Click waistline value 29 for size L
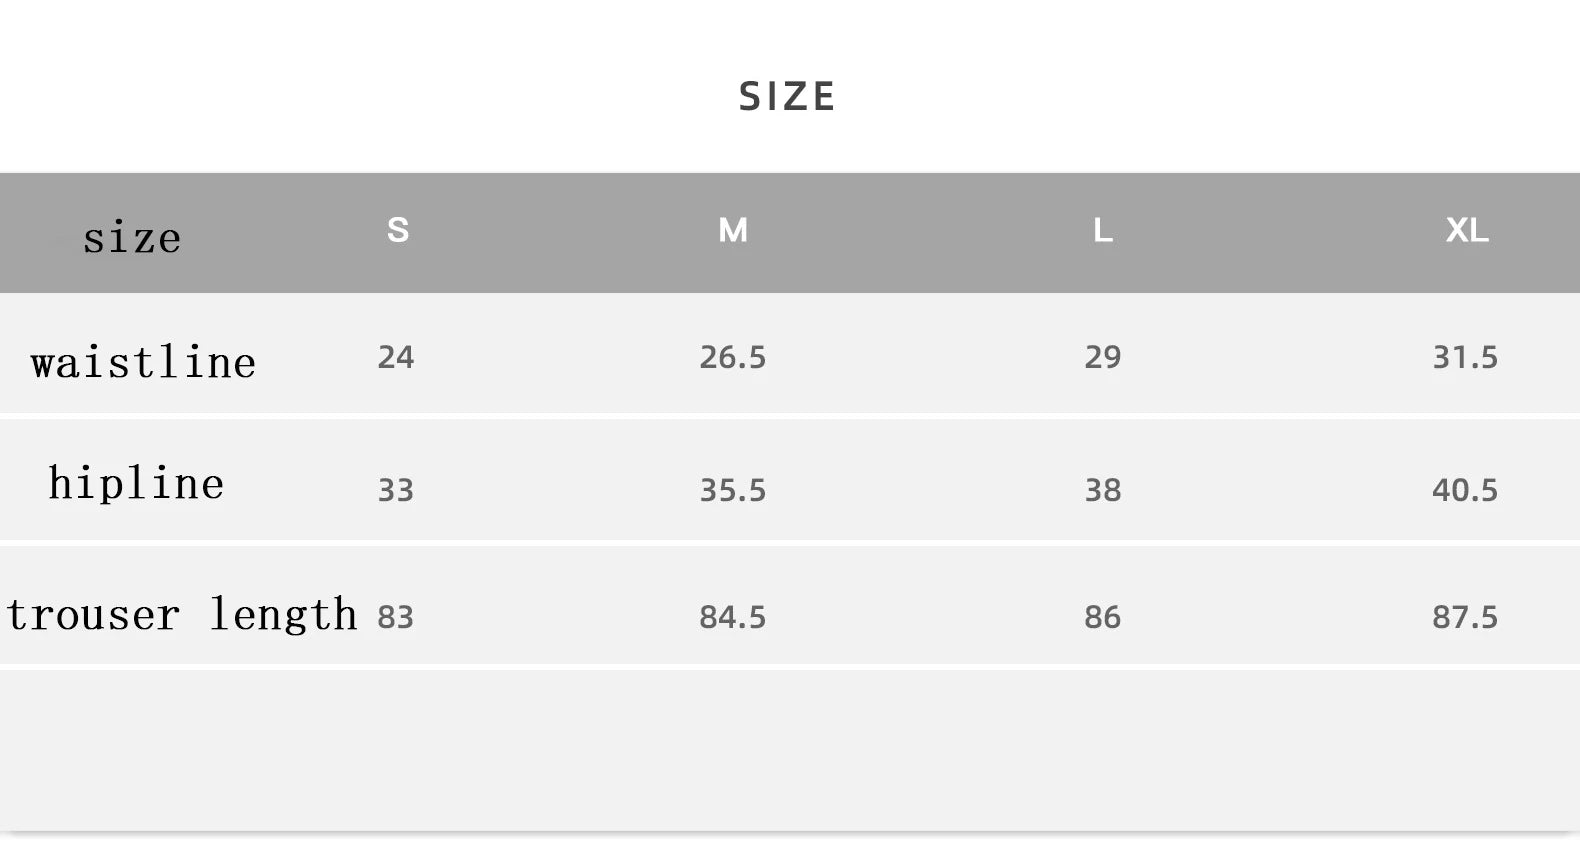 click(1102, 357)
